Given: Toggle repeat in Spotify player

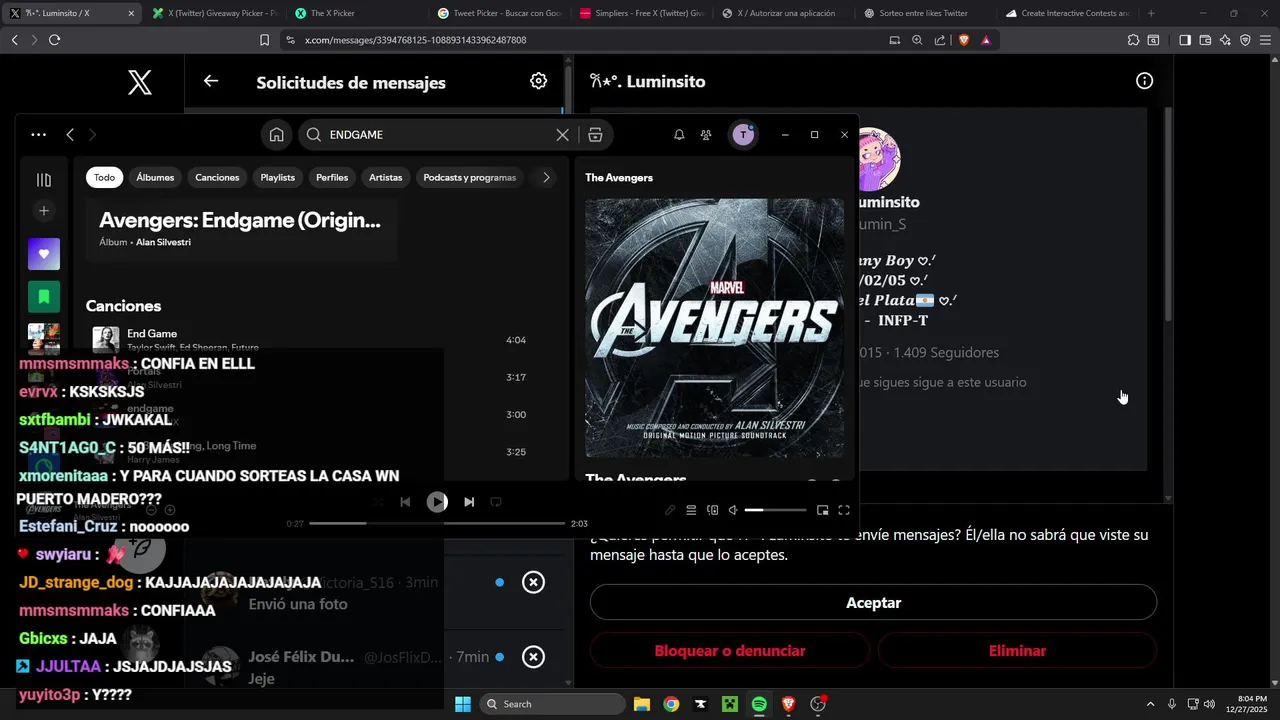Looking at the screenshot, I should (x=496, y=502).
